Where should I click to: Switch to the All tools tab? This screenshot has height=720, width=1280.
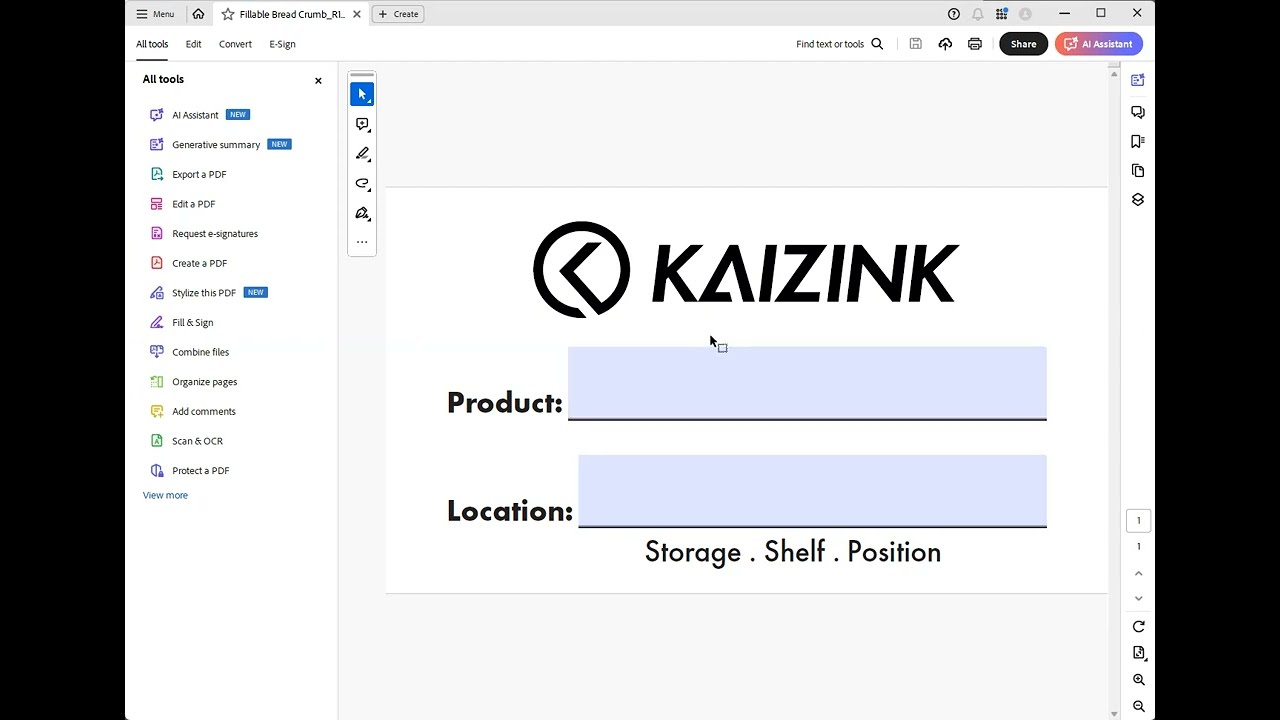(x=152, y=44)
